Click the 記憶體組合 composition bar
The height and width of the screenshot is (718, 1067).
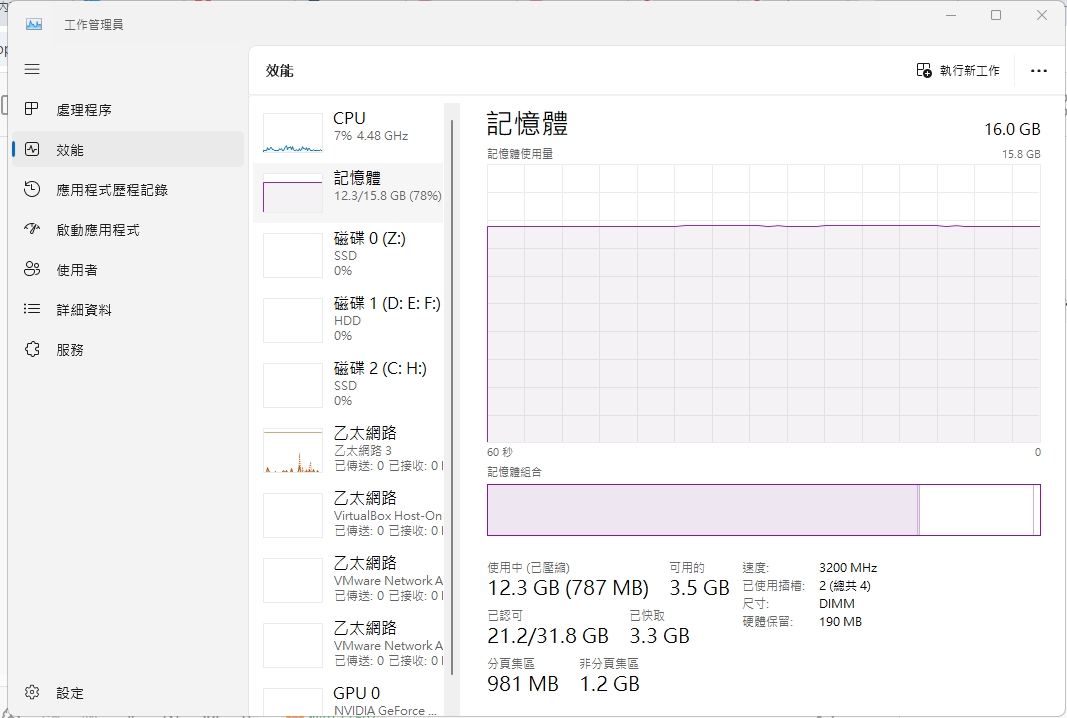click(763, 510)
